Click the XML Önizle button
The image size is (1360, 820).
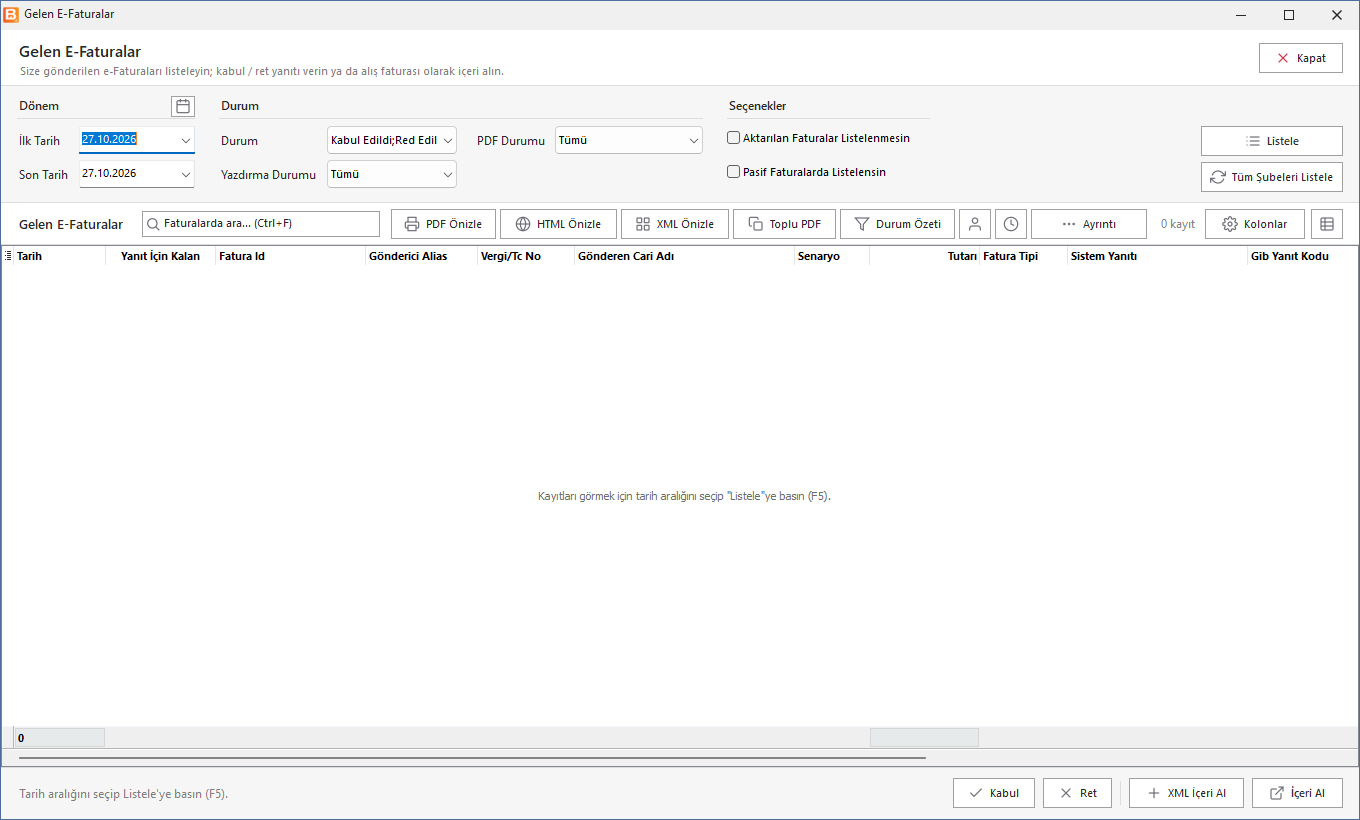pyautogui.click(x=675, y=224)
